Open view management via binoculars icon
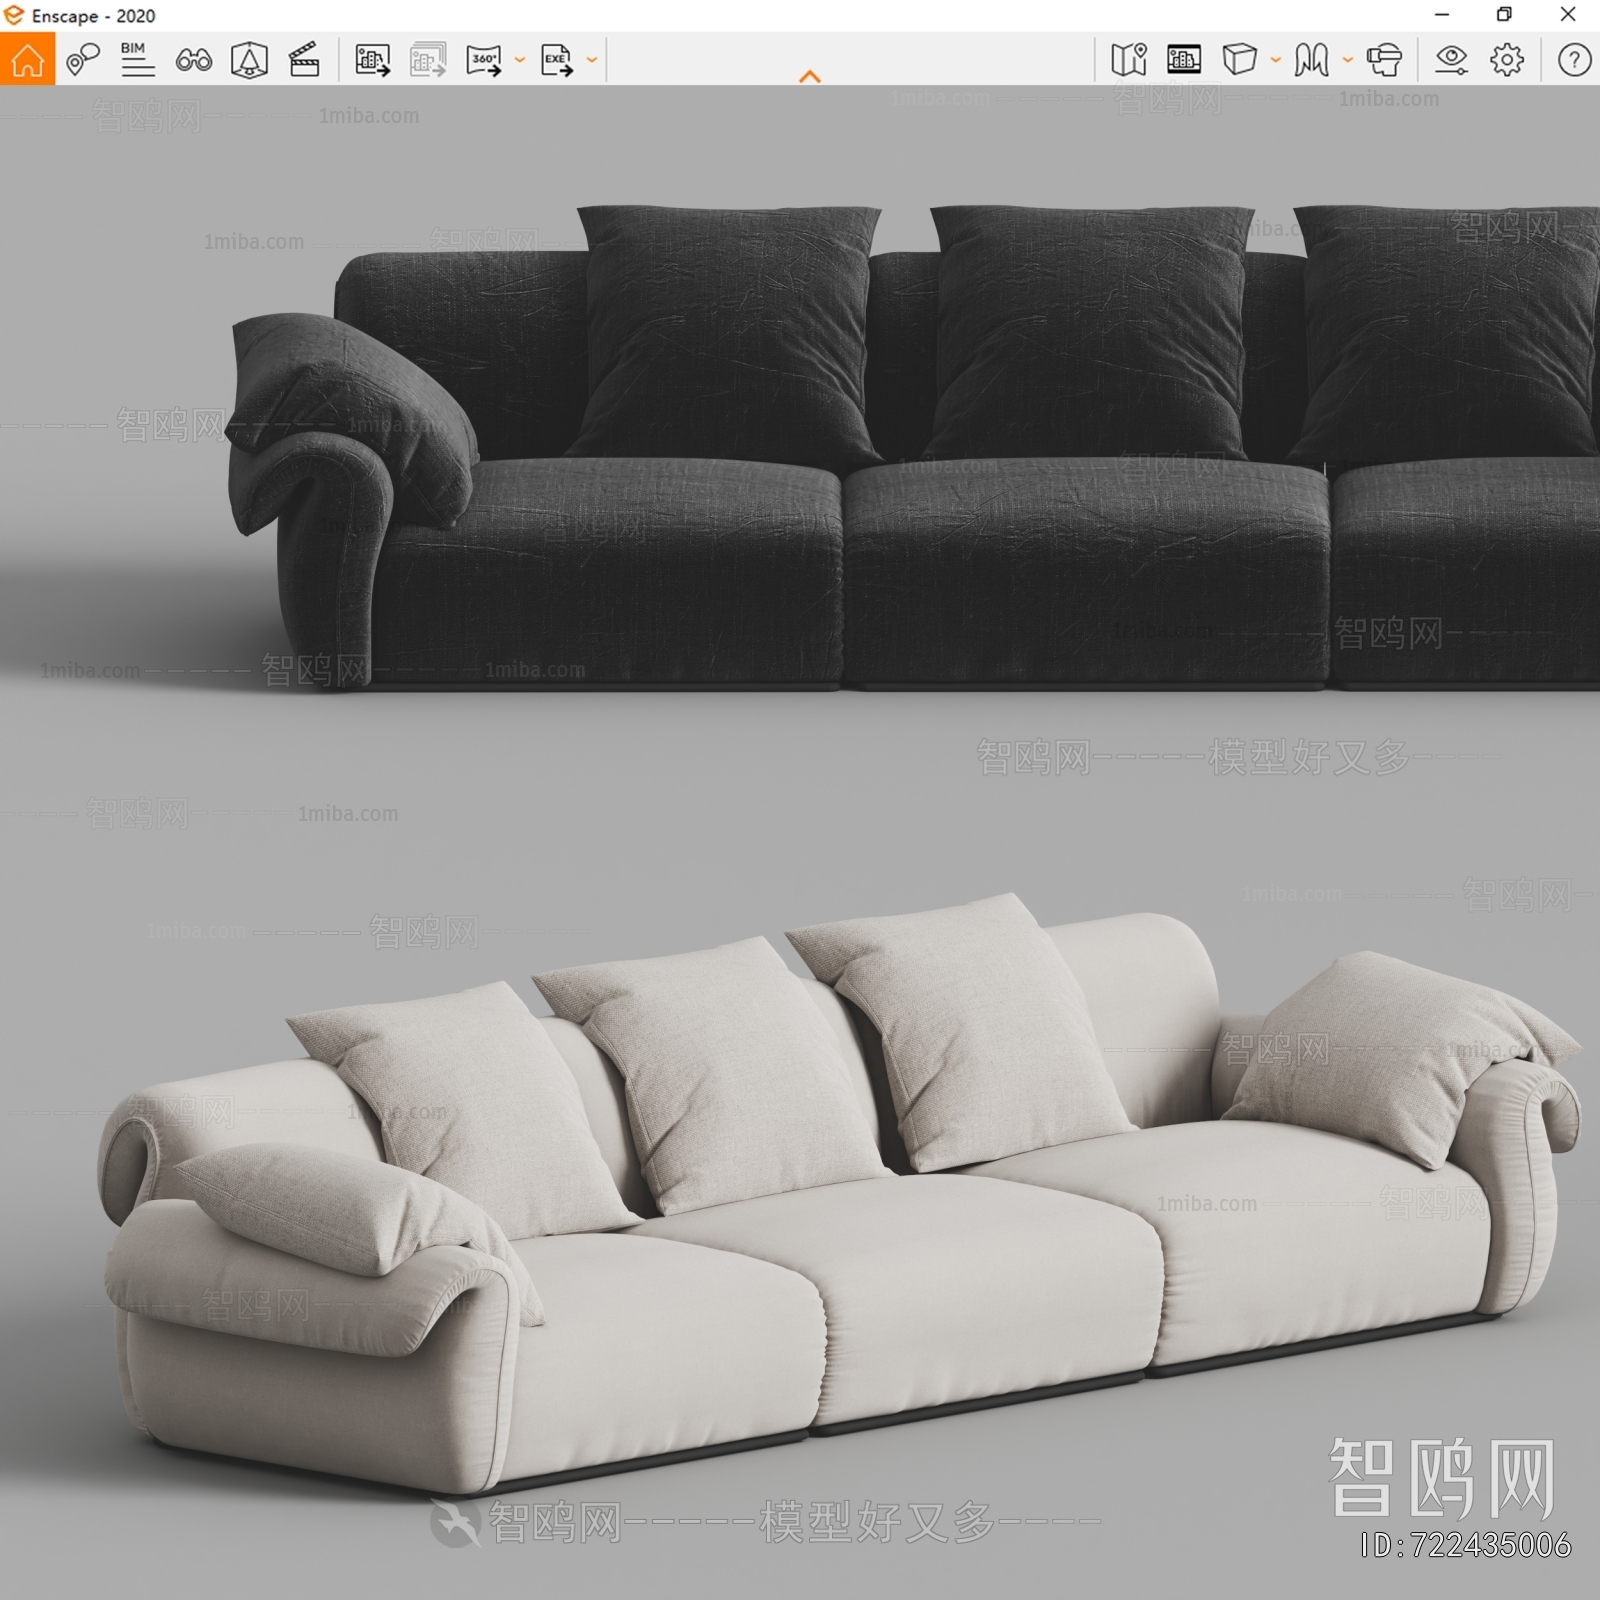Screen dimensions: 1600x1600 (x=193, y=60)
